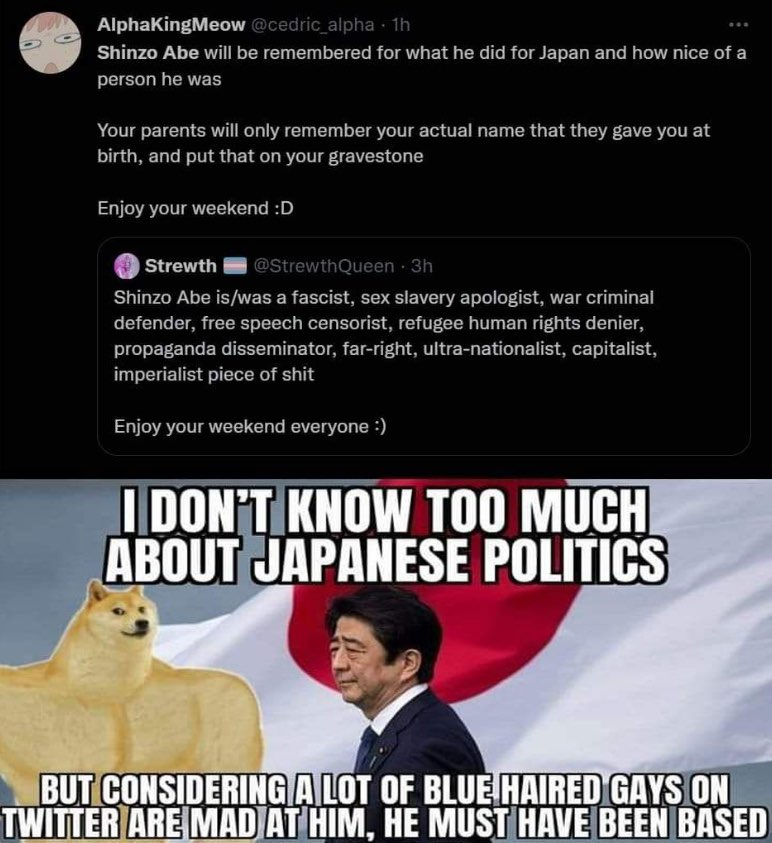Viewport: 772px width, 843px height.
Task: Open the @cedric_alpha handle
Action: (312, 25)
